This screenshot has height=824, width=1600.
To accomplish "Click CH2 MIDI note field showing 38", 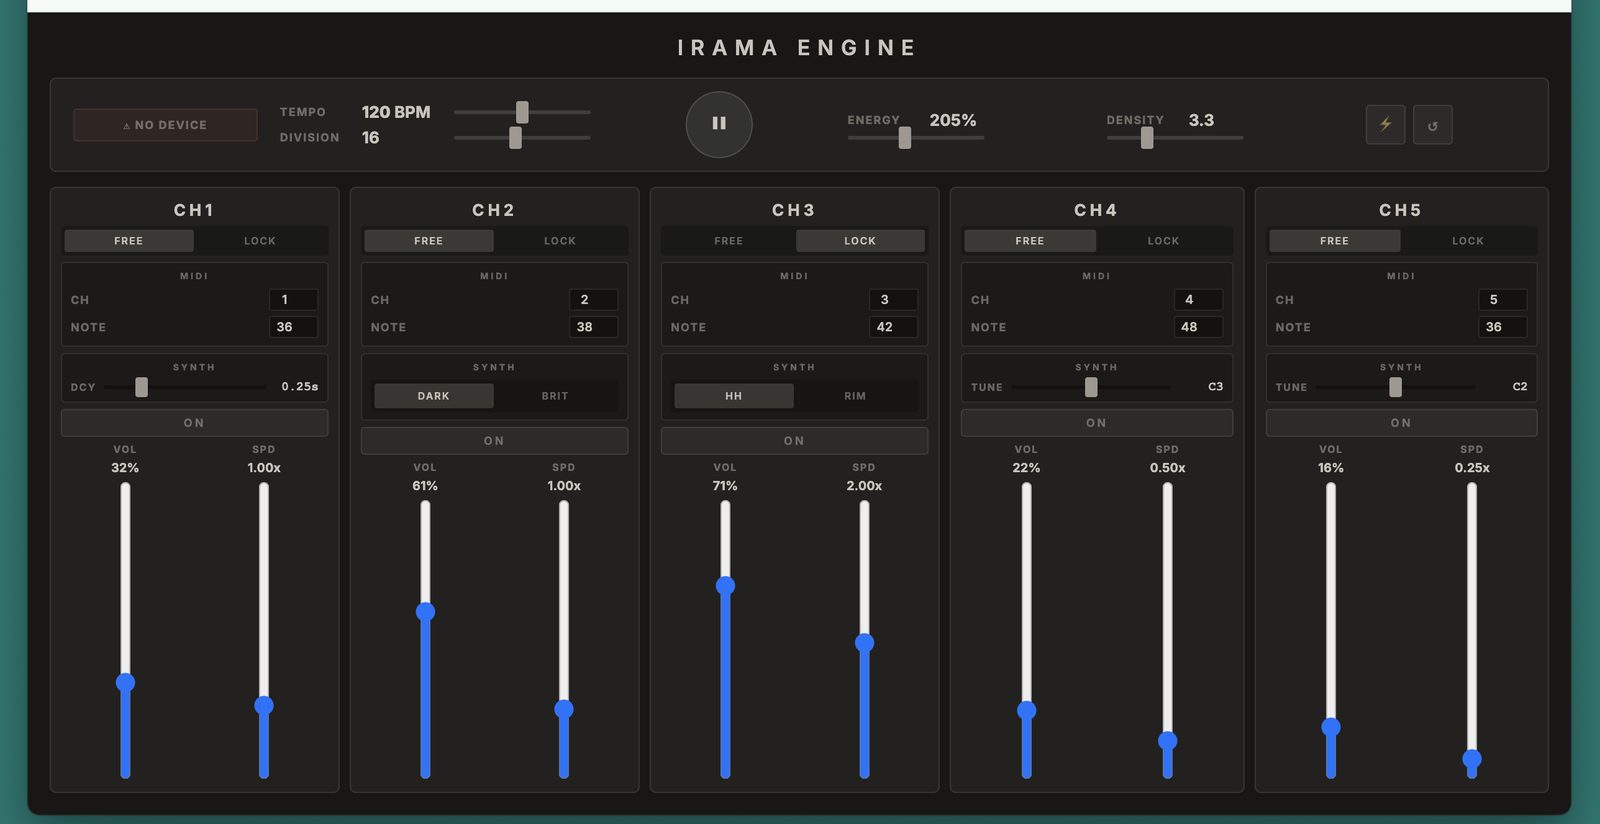I will pos(593,327).
